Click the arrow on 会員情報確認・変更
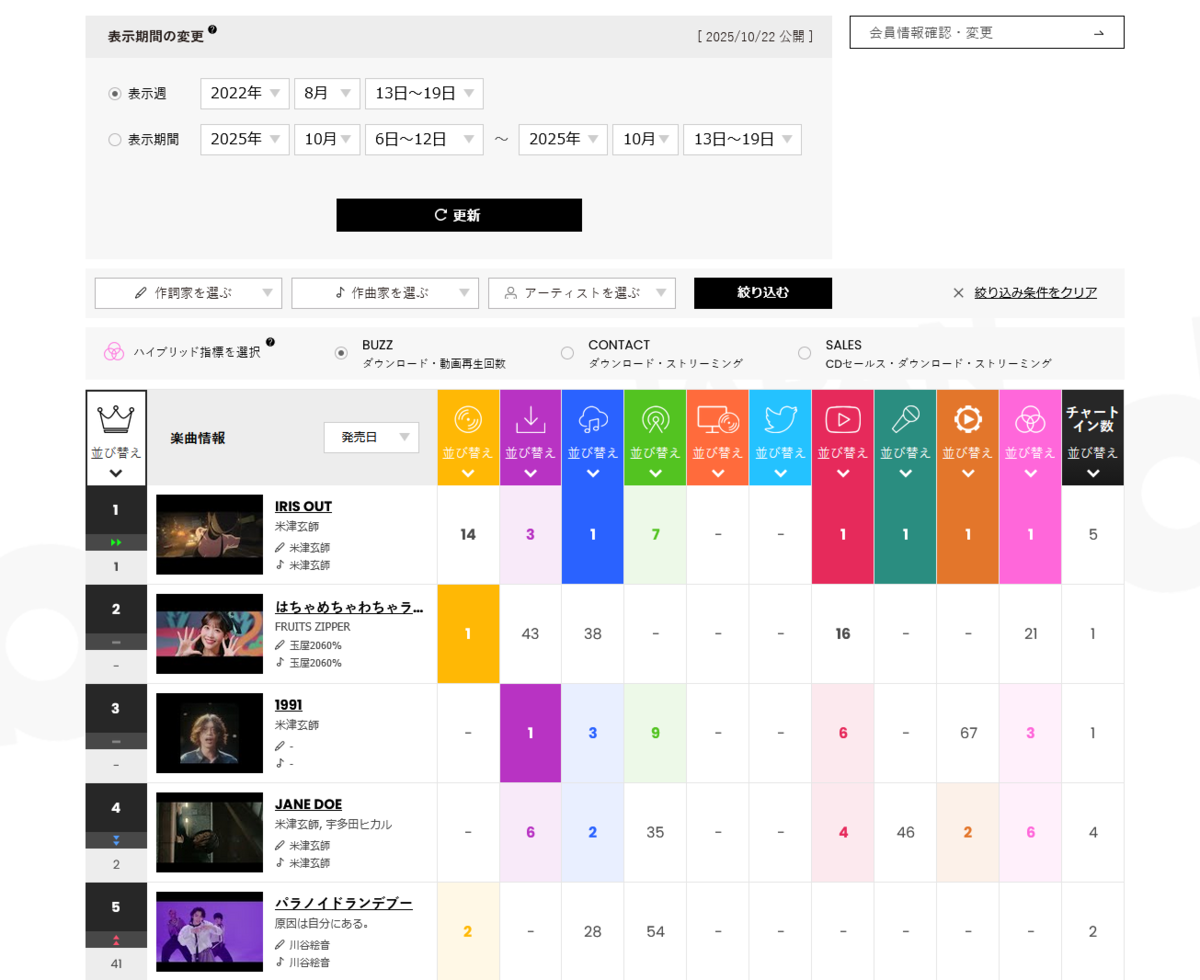Screen dimensions: 1200x980 (x=1098, y=33)
